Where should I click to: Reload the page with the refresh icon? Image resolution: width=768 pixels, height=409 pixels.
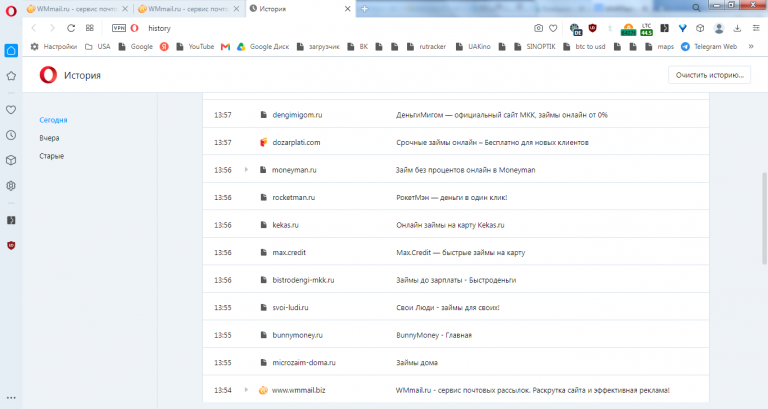[x=71, y=28]
